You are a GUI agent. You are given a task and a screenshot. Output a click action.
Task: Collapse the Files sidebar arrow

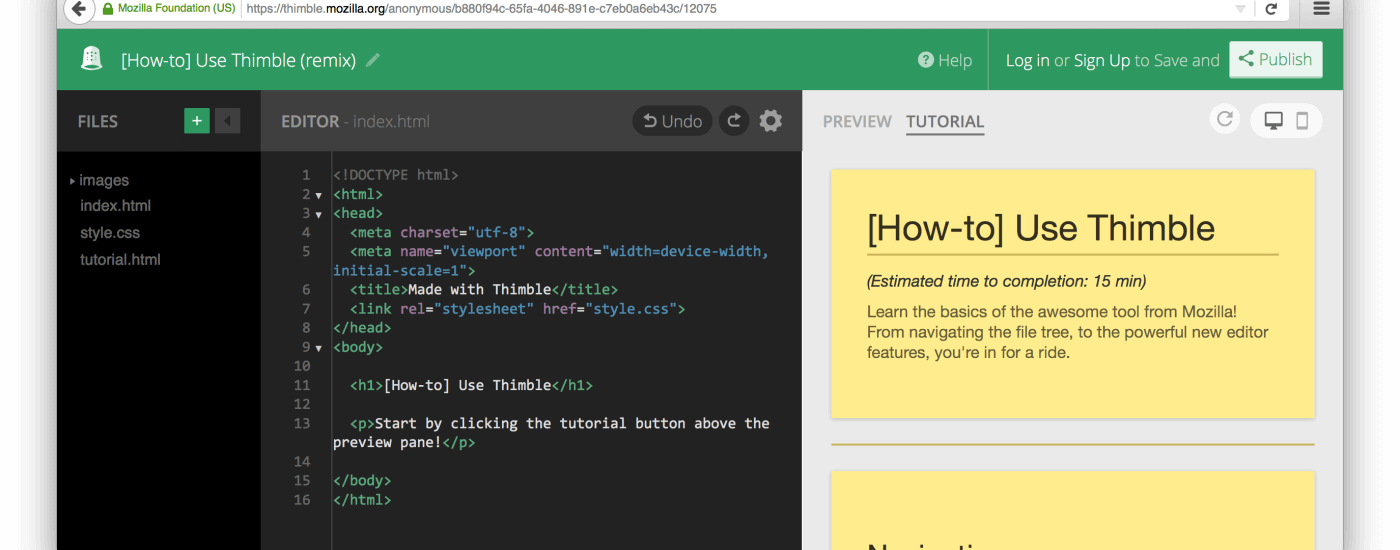pyautogui.click(x=228, y=121)
